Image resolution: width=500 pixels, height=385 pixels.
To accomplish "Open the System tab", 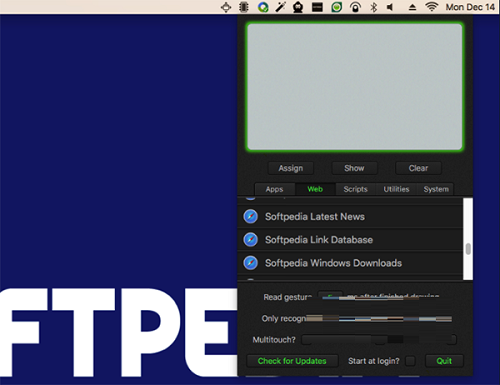I will click(436, 189).
